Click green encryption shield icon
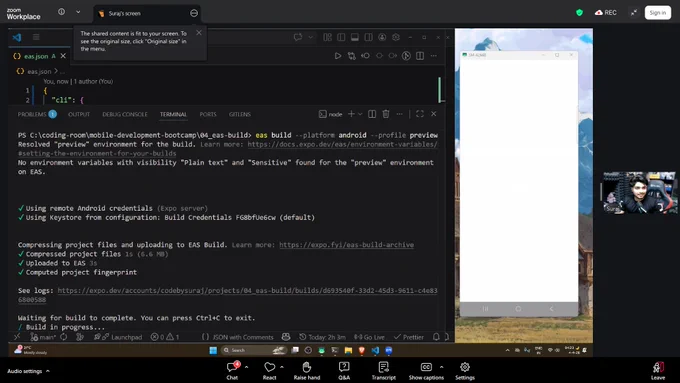The width and height of the screenshot is (680, 383). (x=579, y=13)
